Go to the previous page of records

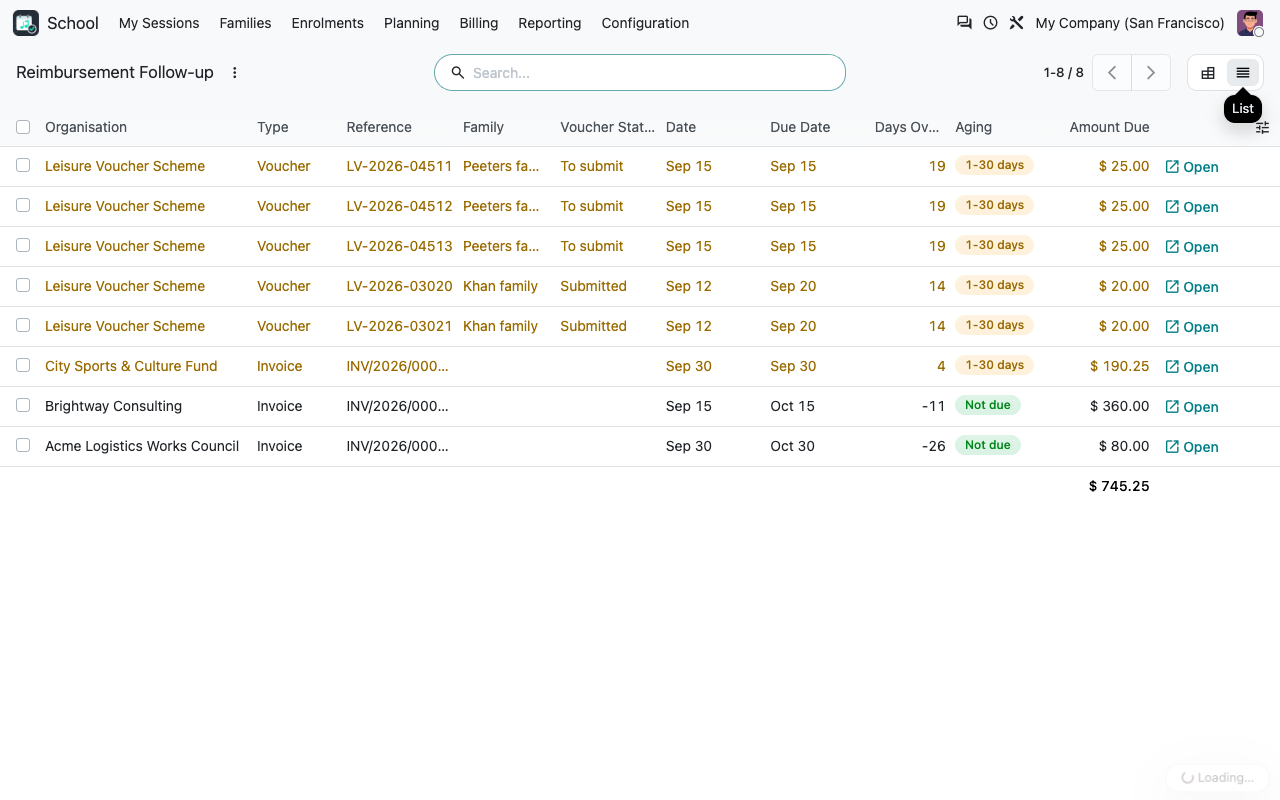[x=1112, y=73]
